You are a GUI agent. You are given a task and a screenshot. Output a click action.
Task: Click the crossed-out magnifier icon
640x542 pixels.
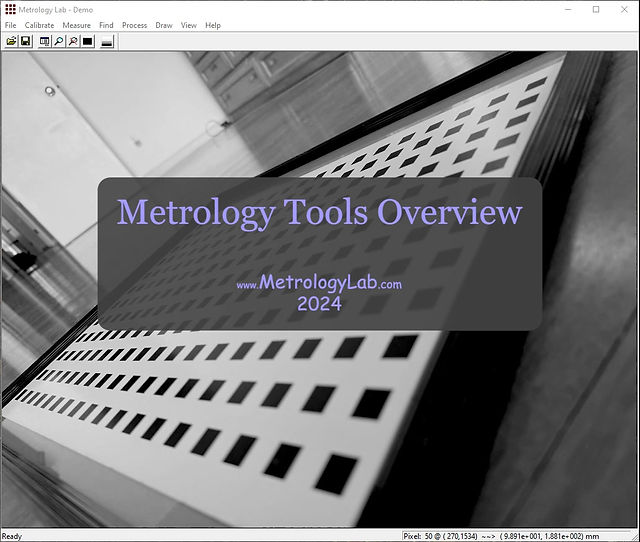tap(73, 41)
